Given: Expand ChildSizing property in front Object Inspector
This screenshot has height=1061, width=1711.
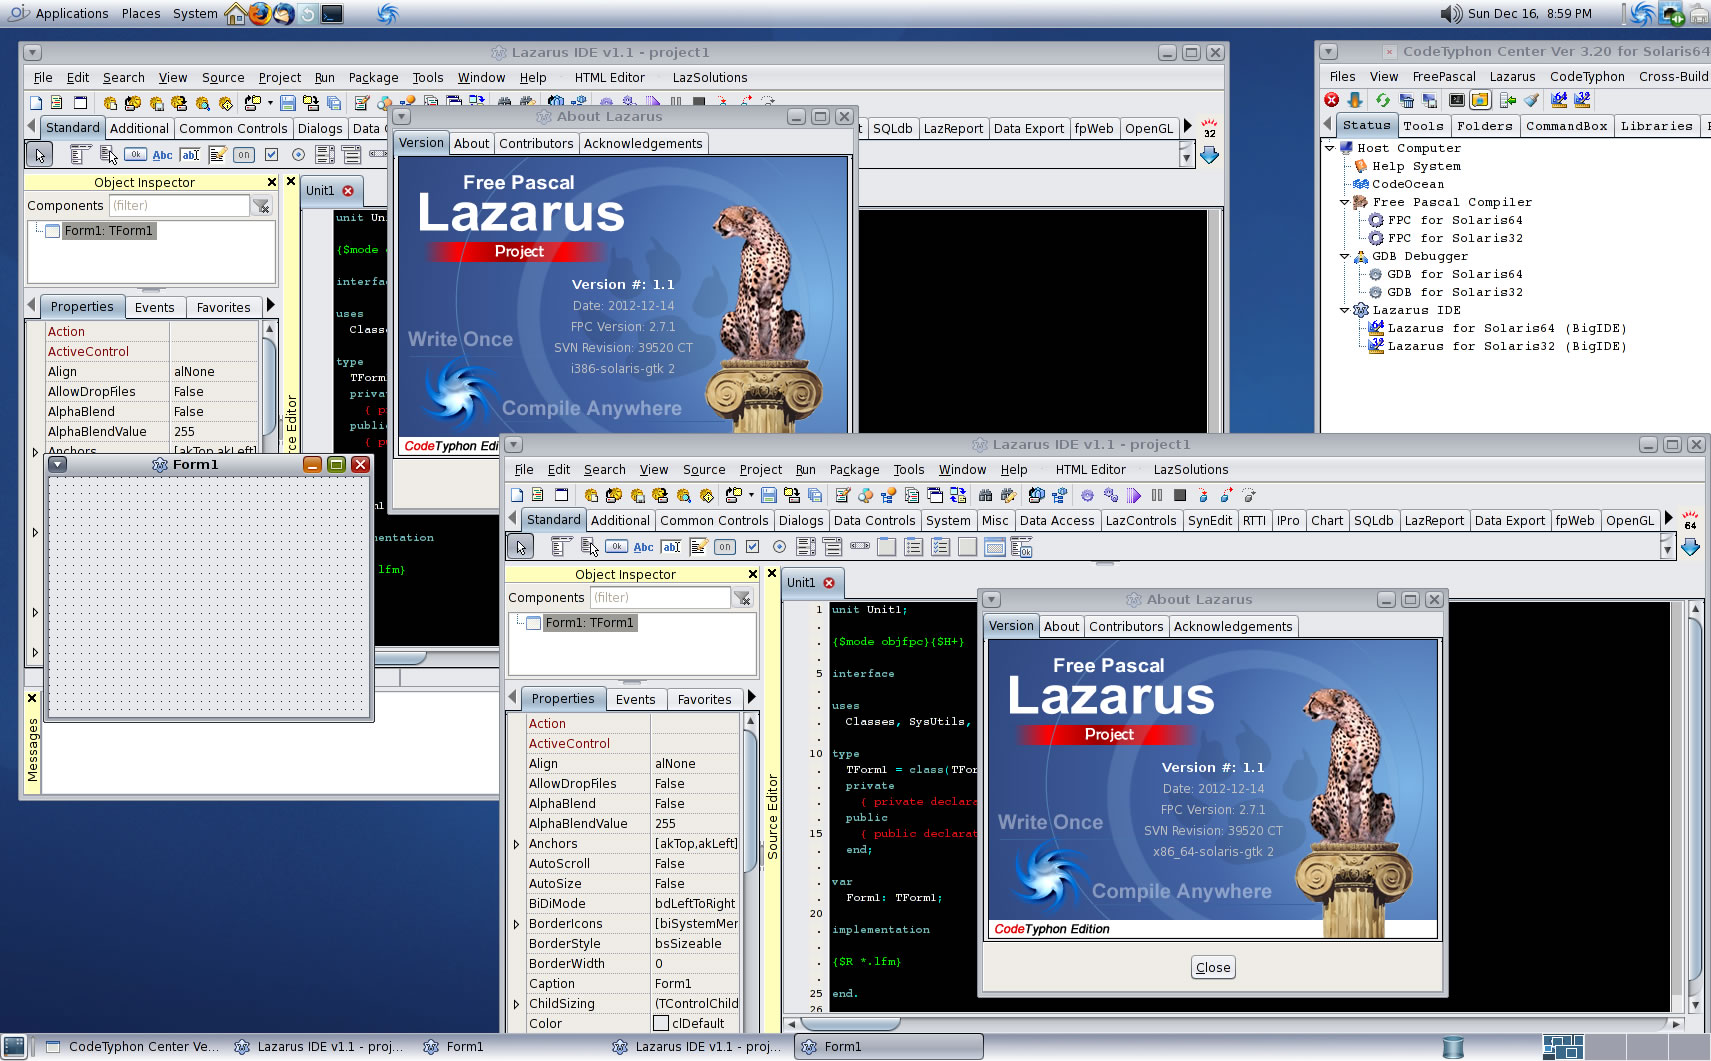Looking at the screenshot, I should click(516, 1004).
